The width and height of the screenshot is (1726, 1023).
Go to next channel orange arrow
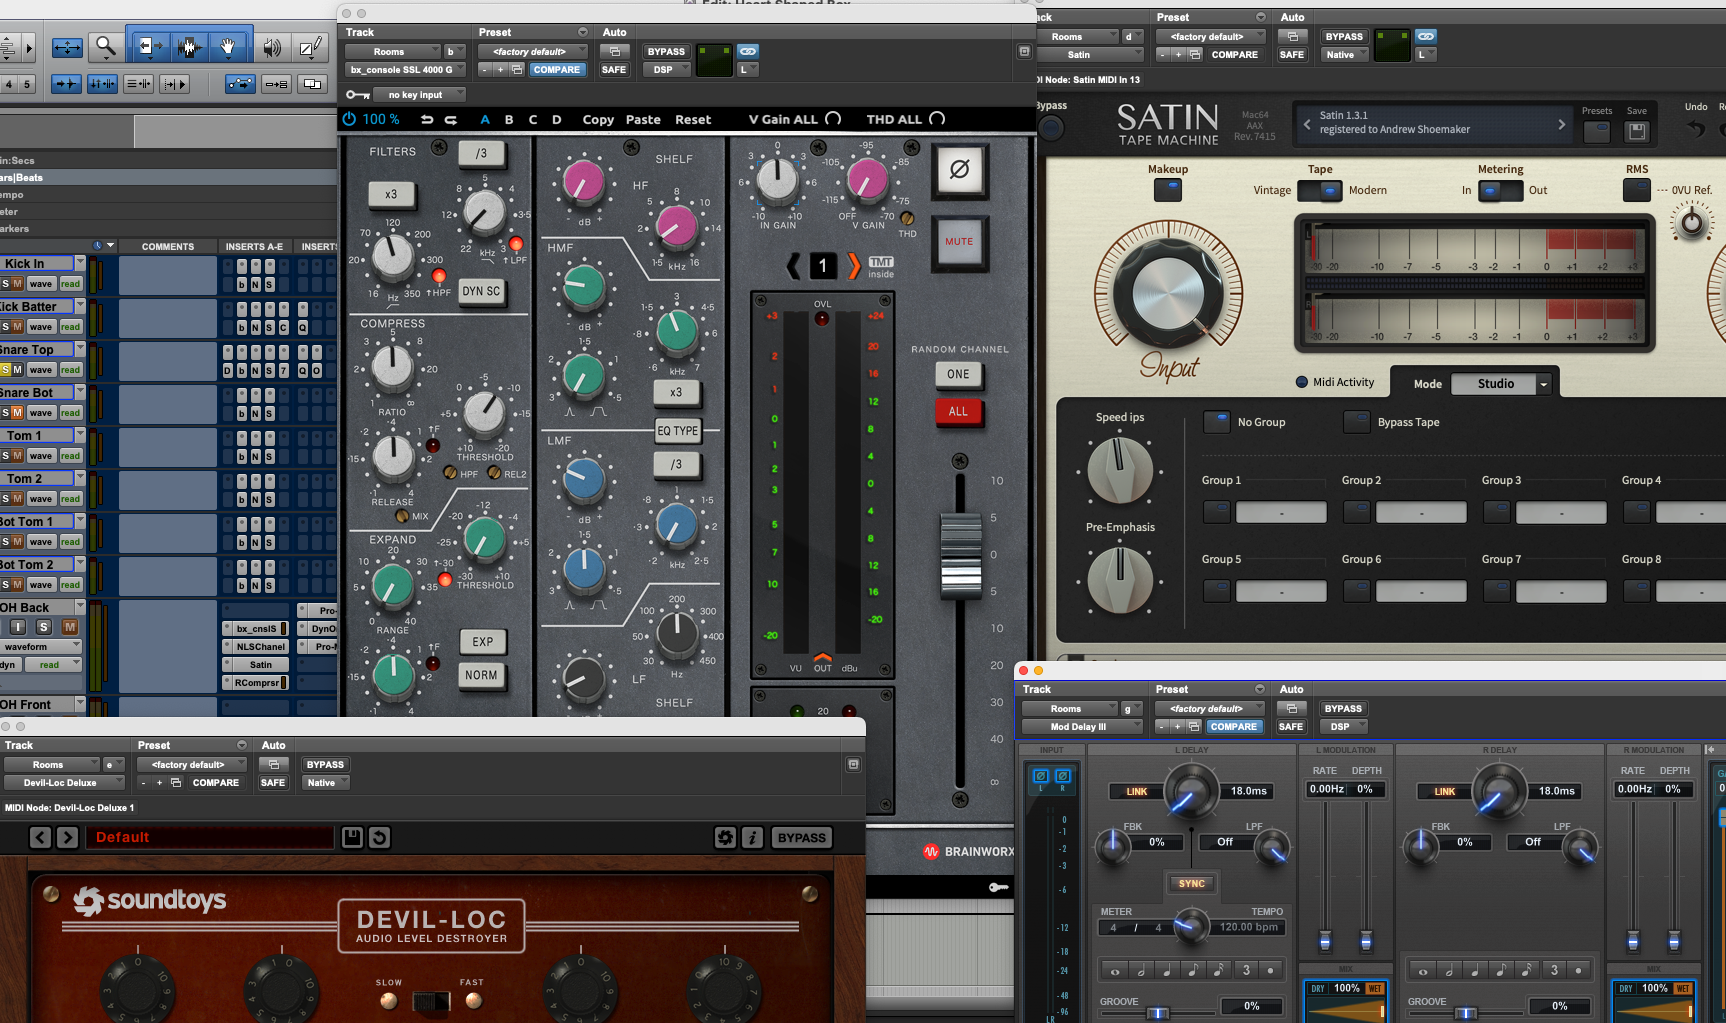853,265
